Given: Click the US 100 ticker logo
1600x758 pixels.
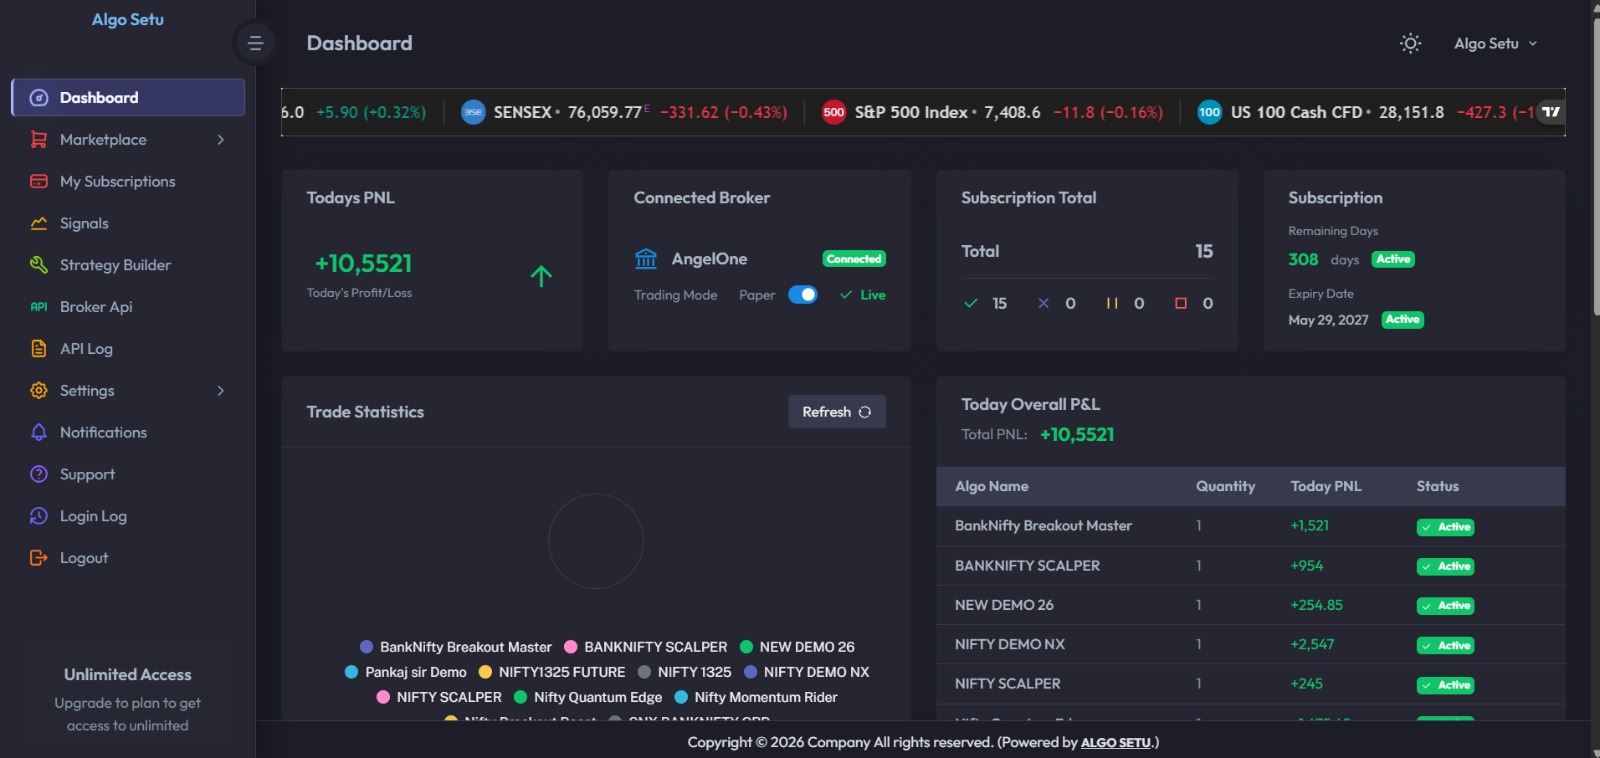Looking at the screenshot, I should coord(1209,112).
